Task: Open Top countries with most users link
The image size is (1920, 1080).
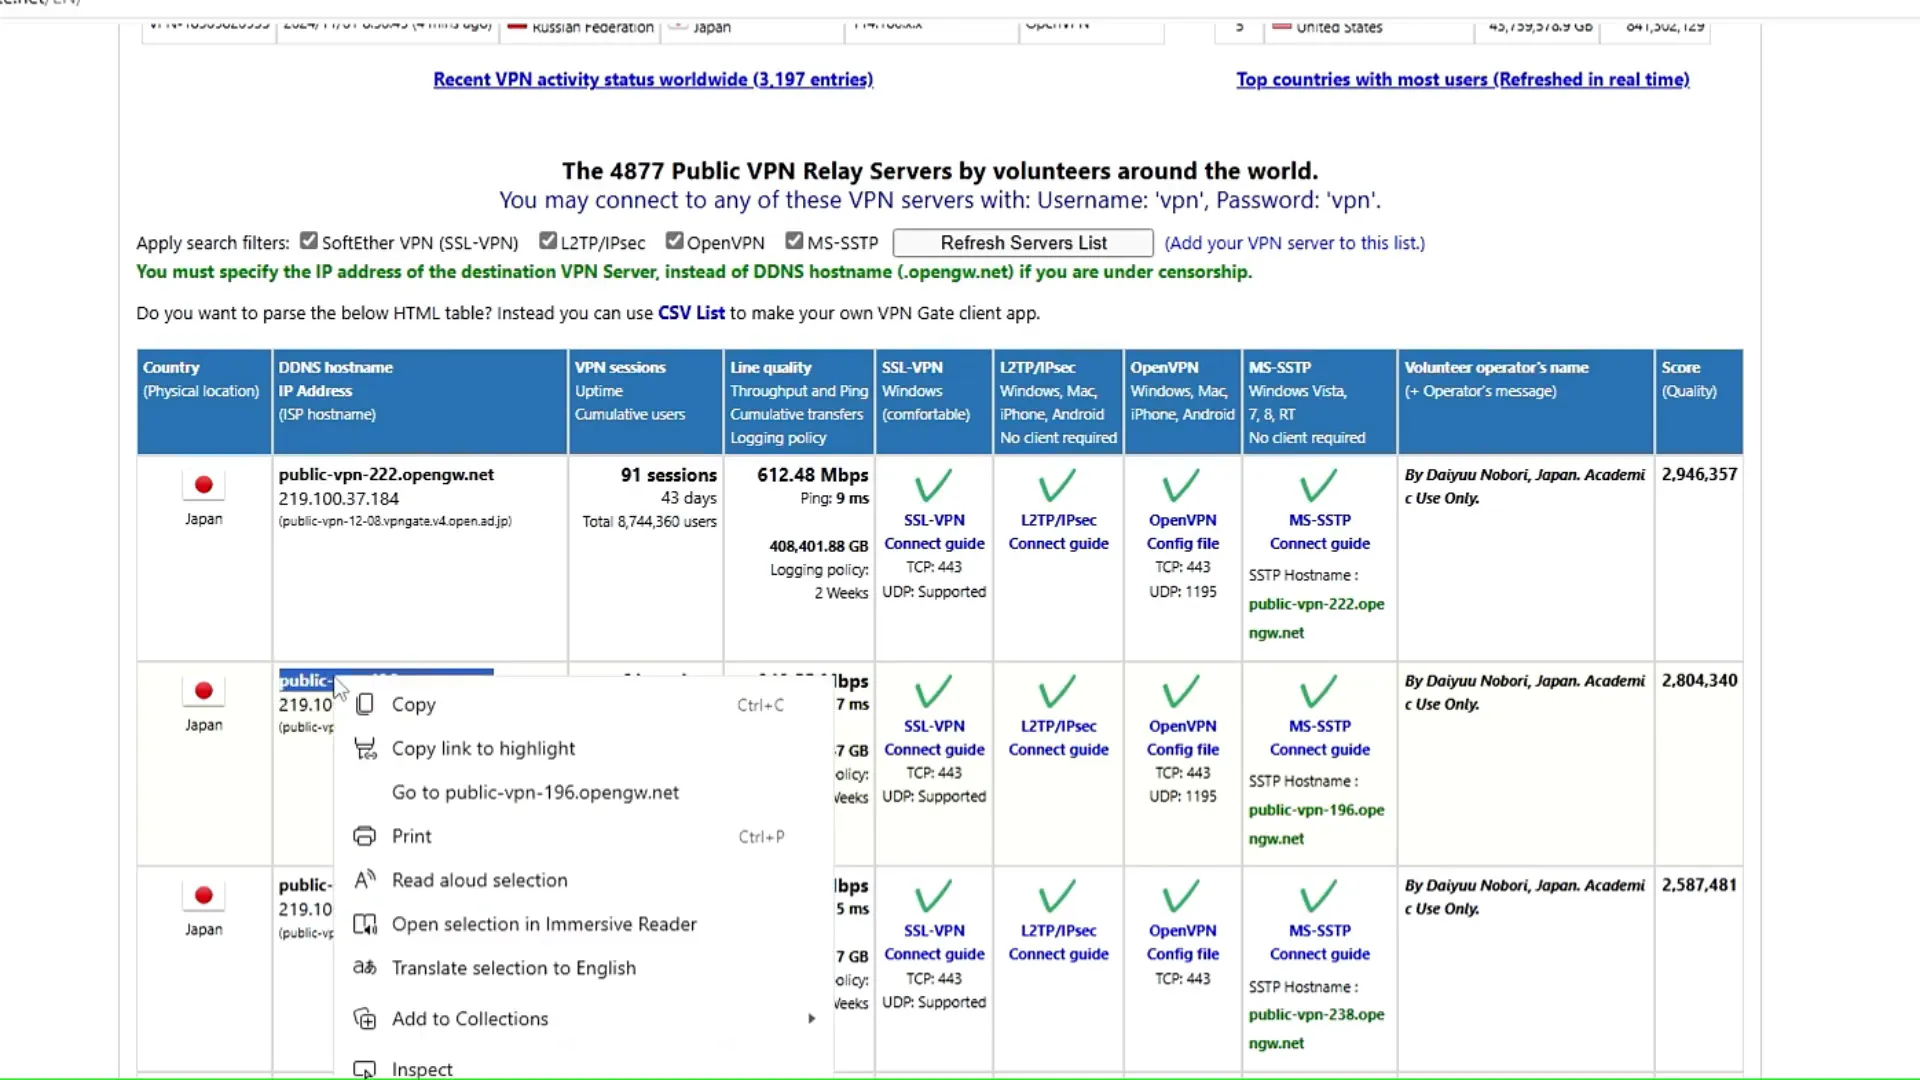Action: coord(1463,79)
